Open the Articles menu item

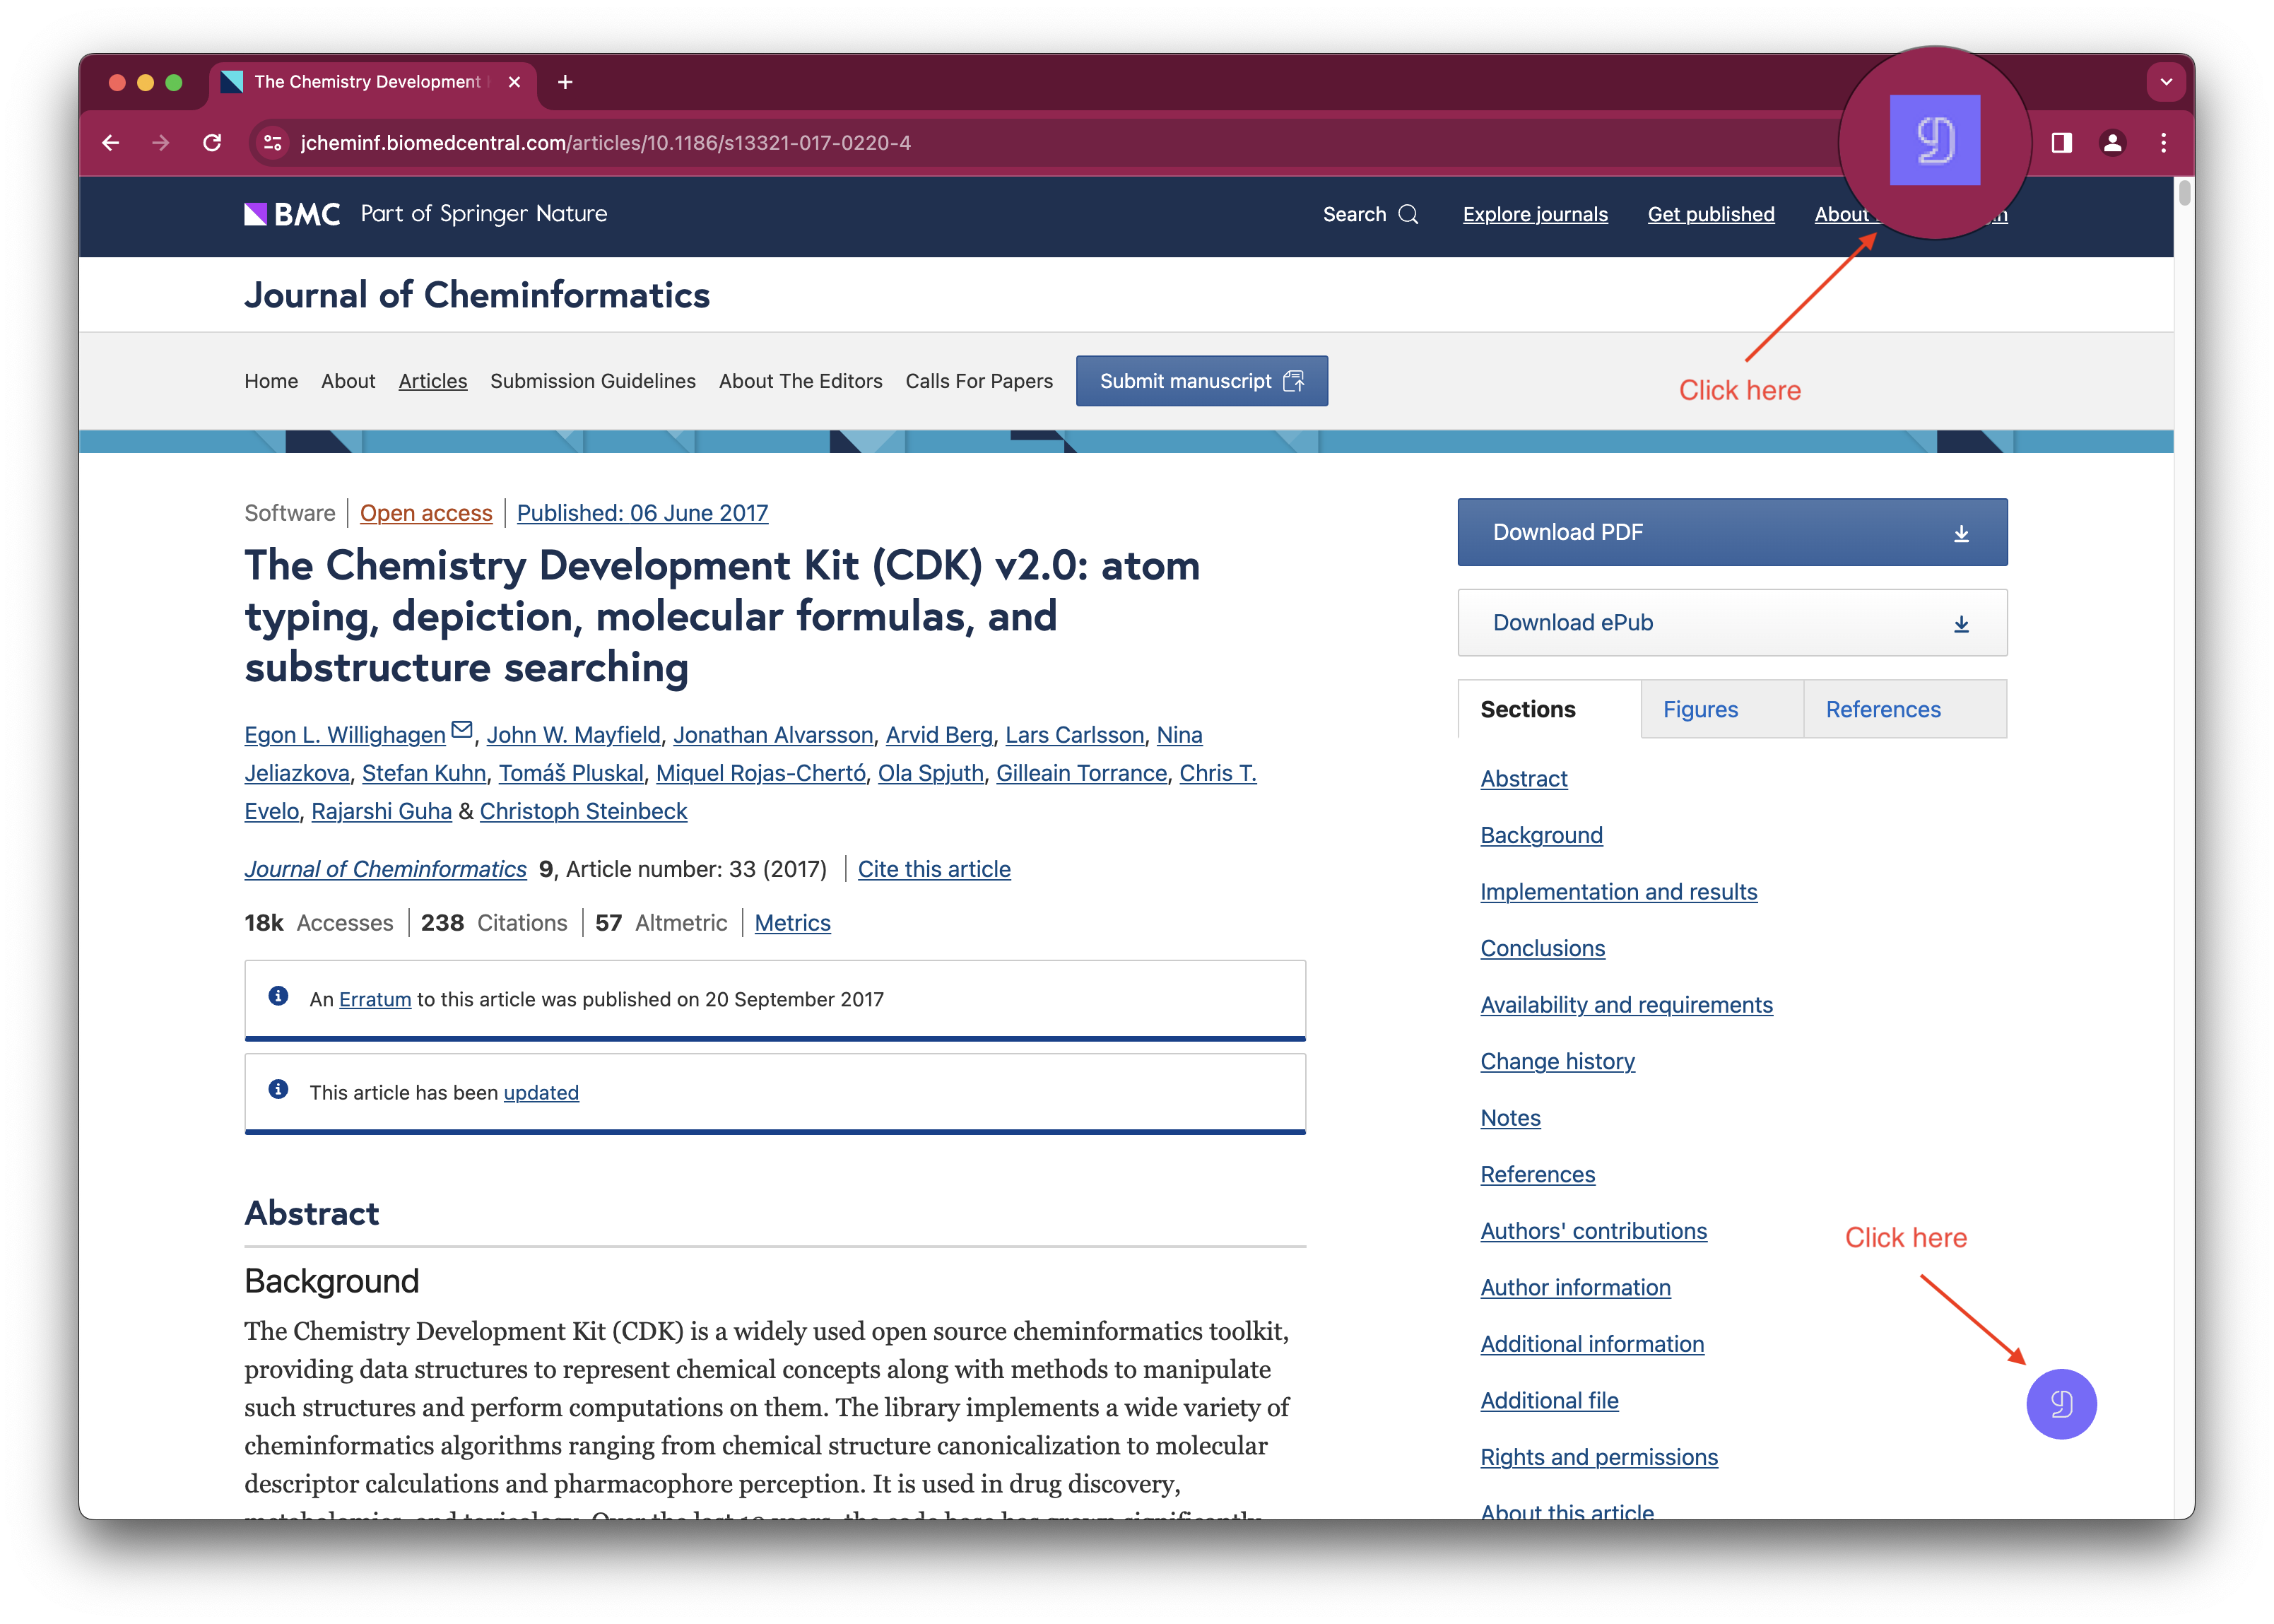[x=433, y=381]
